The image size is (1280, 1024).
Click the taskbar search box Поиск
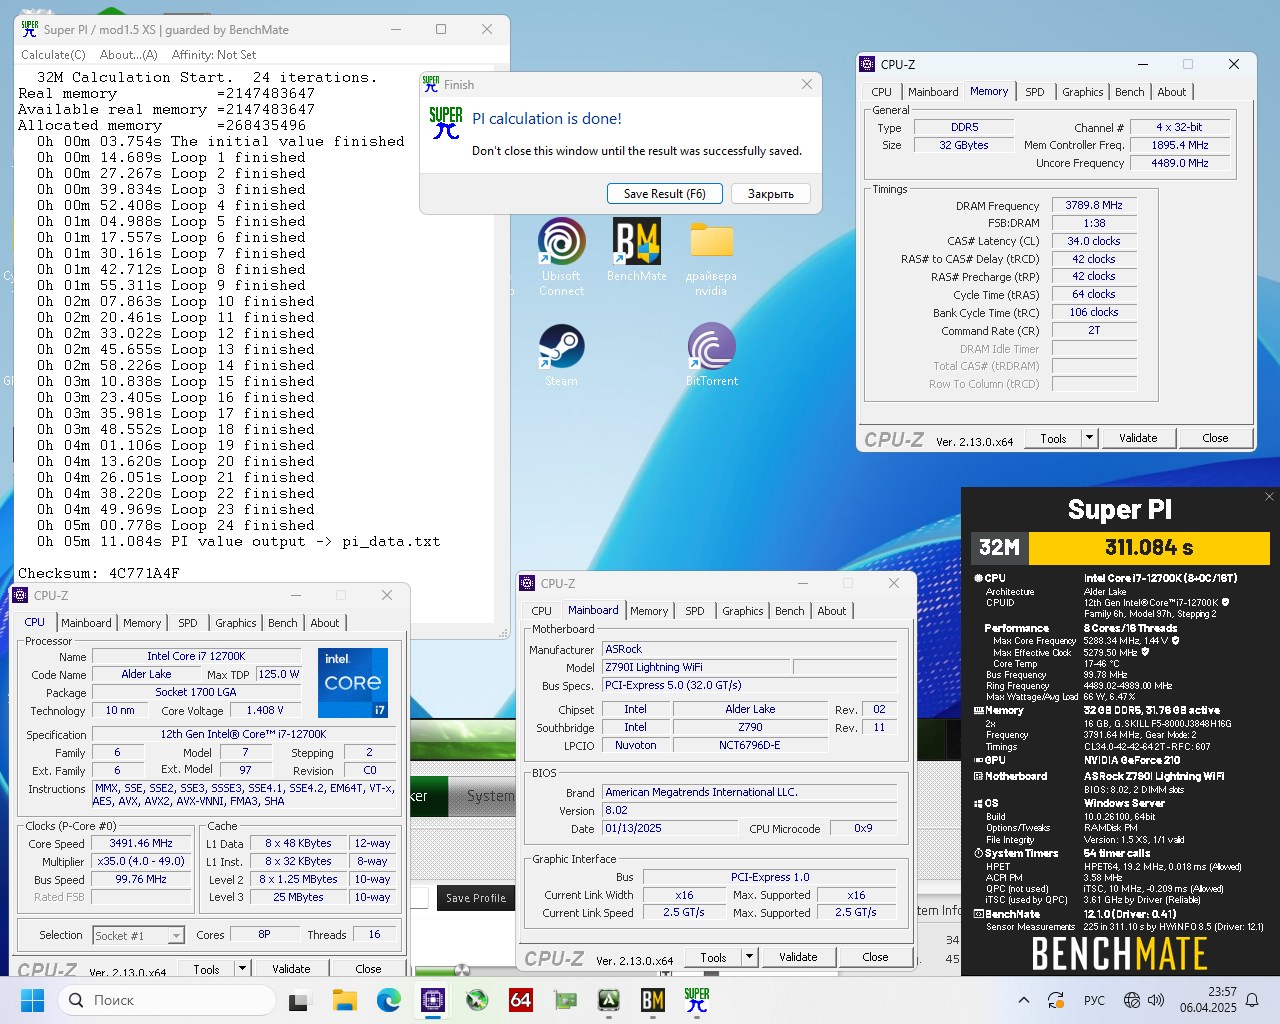click(166, 1000)
